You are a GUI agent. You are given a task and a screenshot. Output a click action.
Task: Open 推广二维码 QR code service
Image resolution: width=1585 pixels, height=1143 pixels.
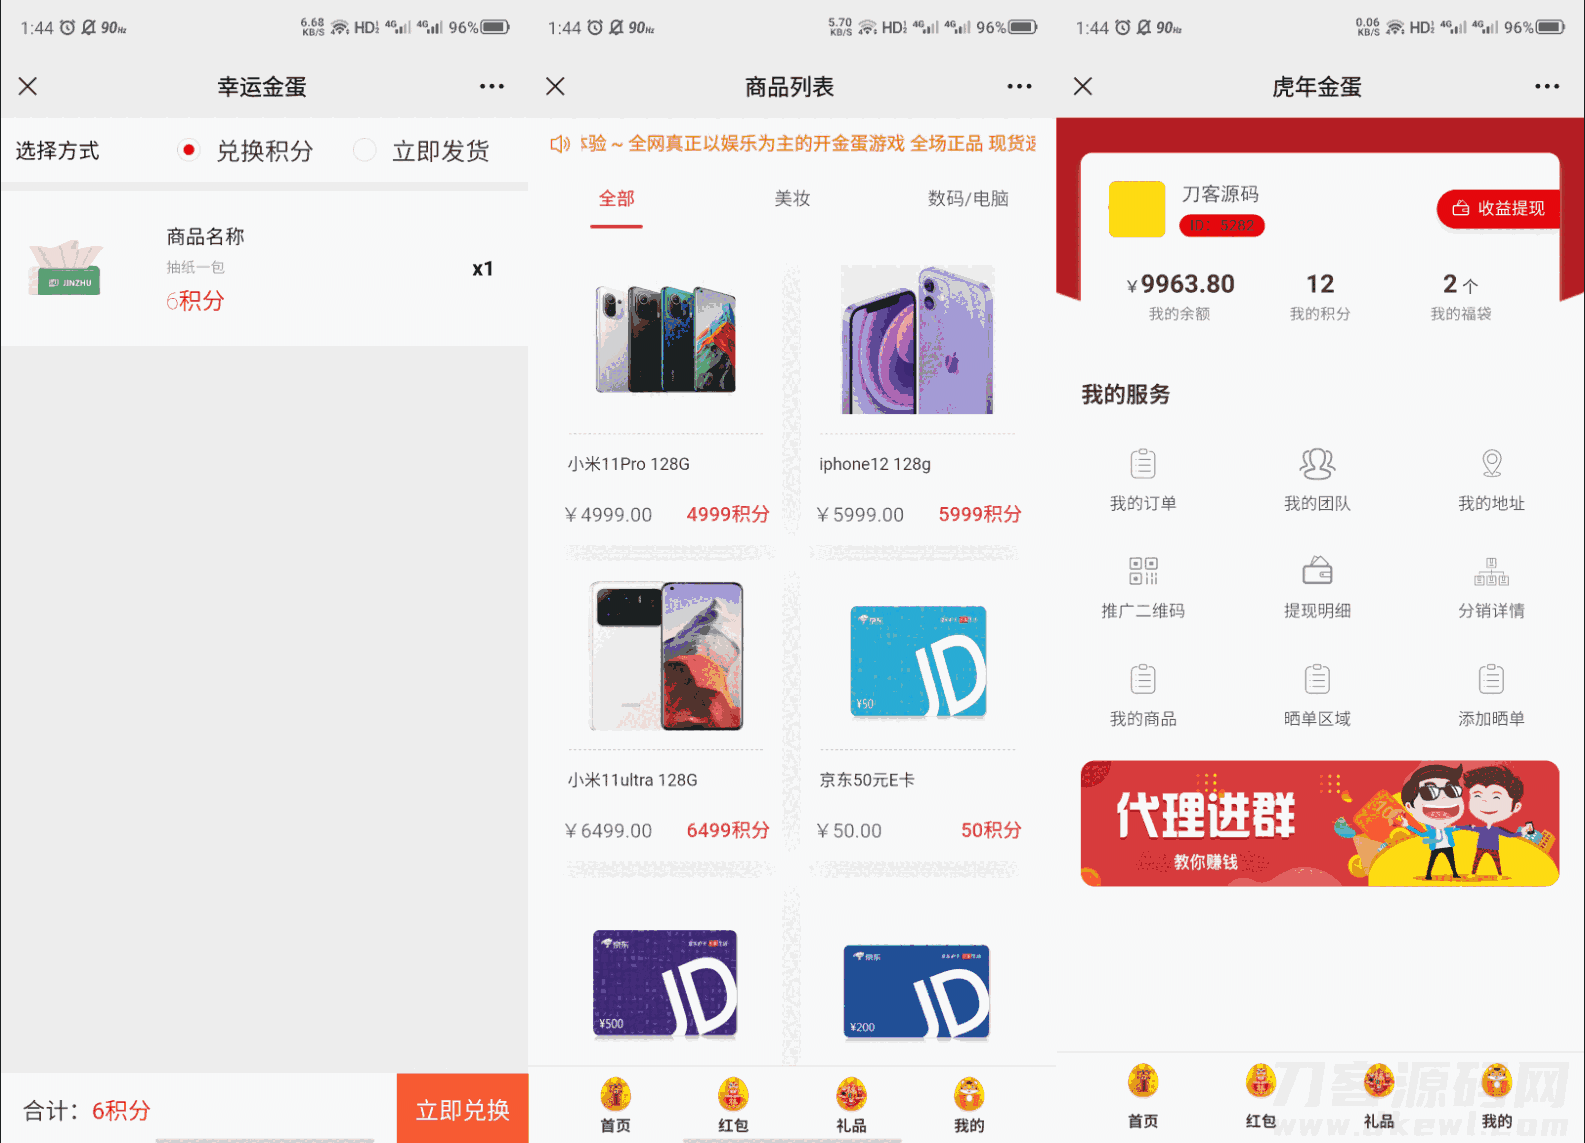1143,588
